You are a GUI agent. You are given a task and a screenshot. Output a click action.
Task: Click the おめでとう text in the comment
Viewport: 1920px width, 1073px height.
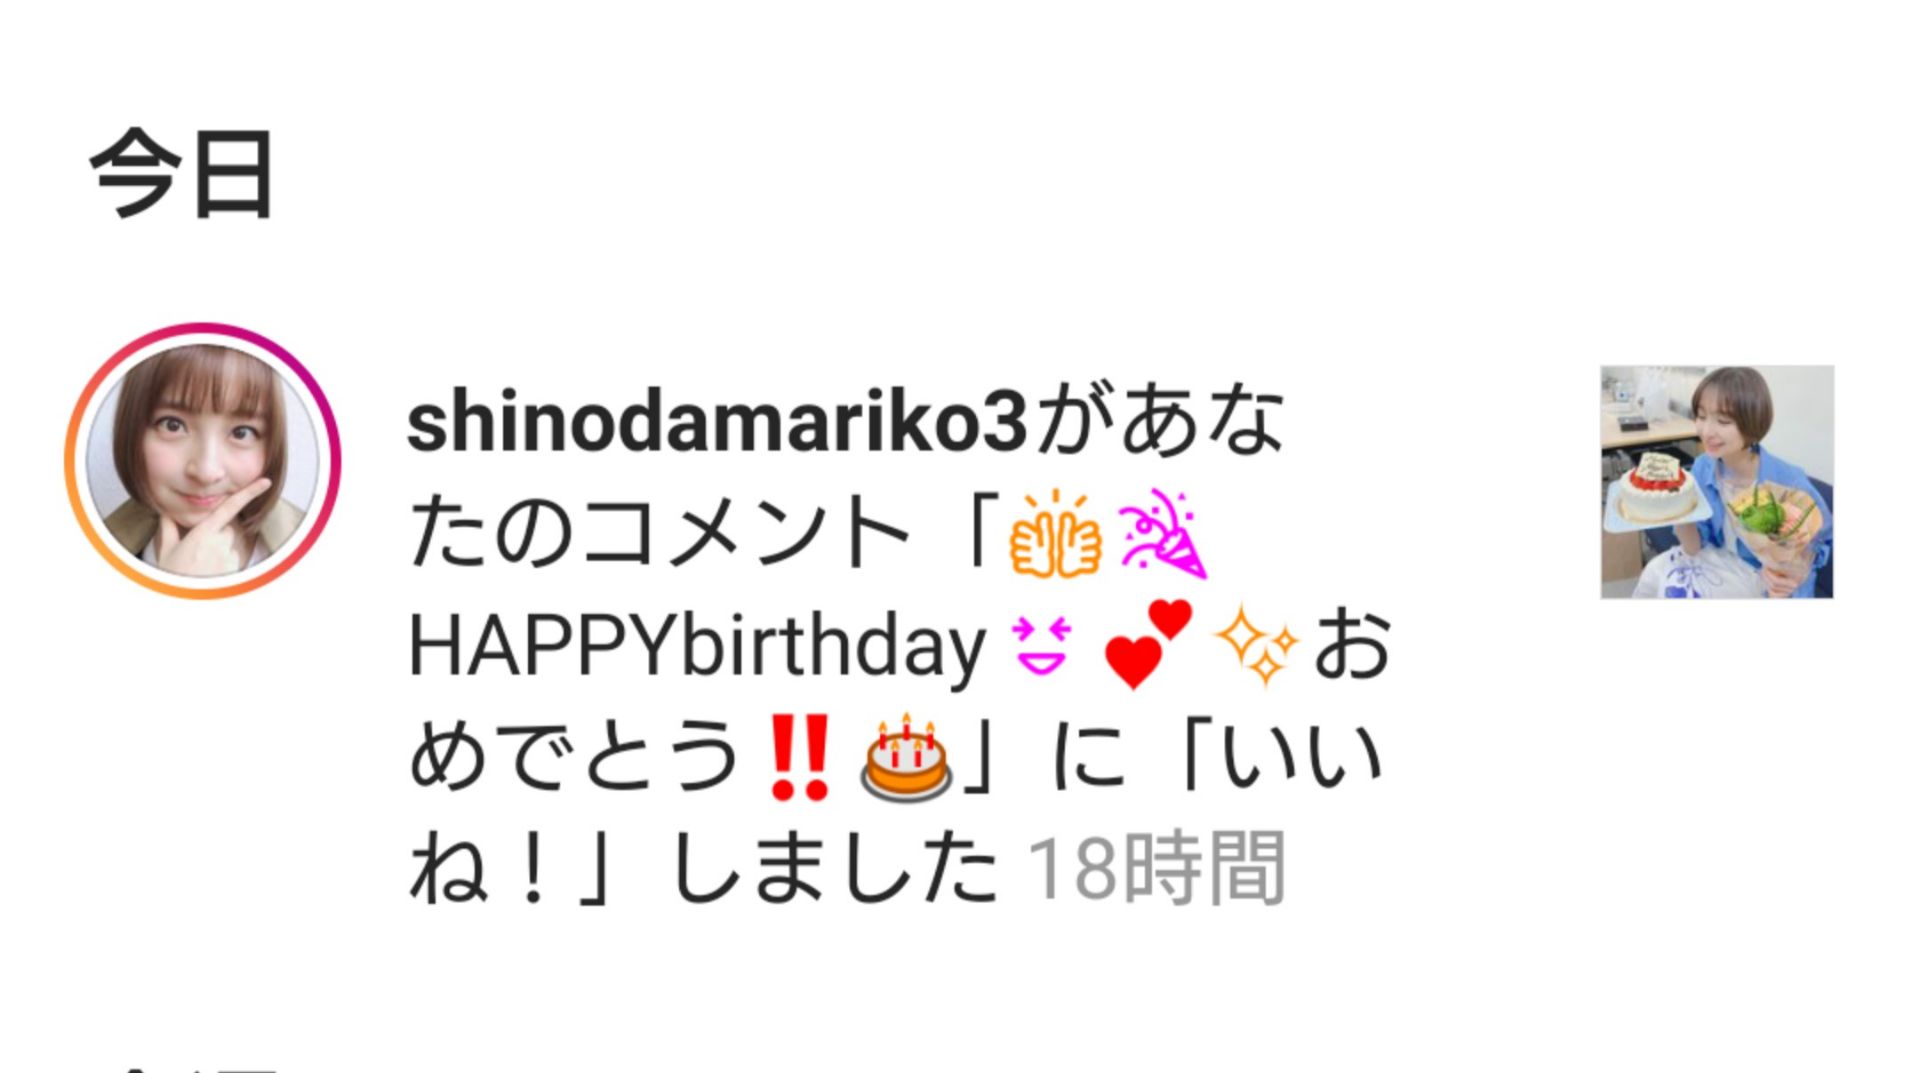click(574, 757)
